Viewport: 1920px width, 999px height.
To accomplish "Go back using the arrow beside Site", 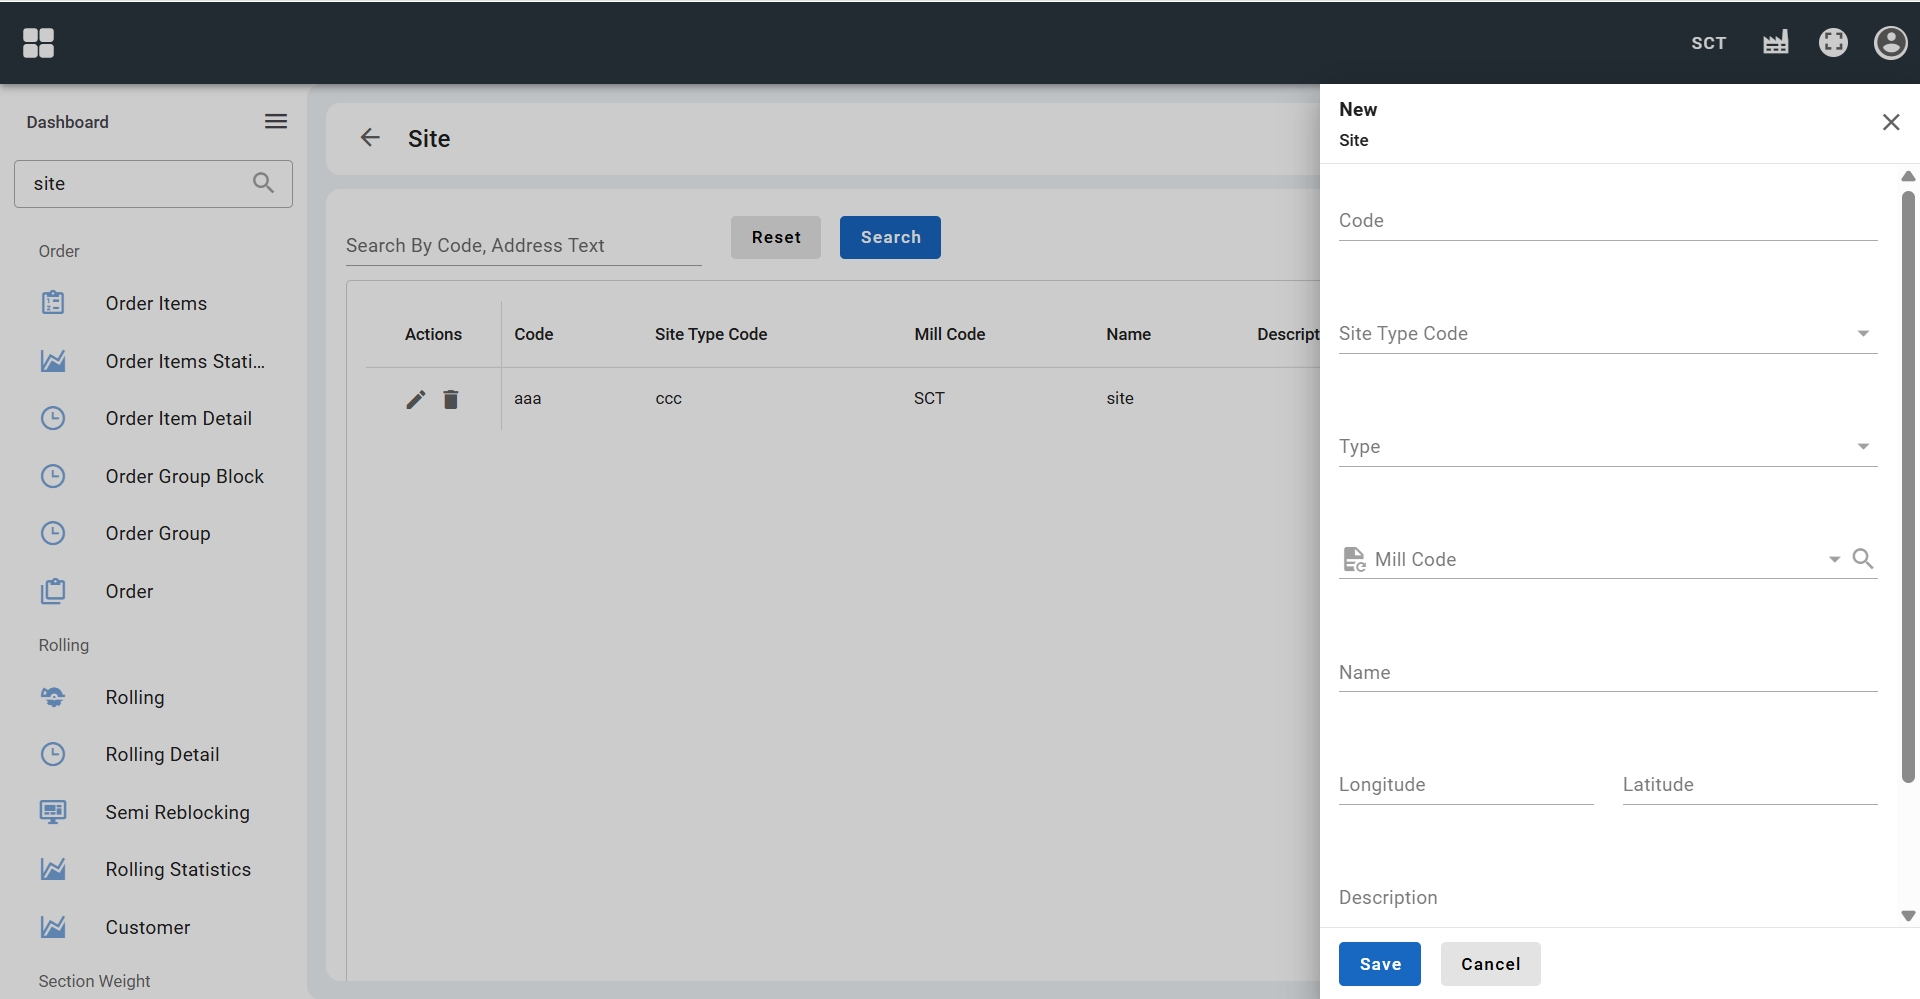I will (x=370, y=138).
